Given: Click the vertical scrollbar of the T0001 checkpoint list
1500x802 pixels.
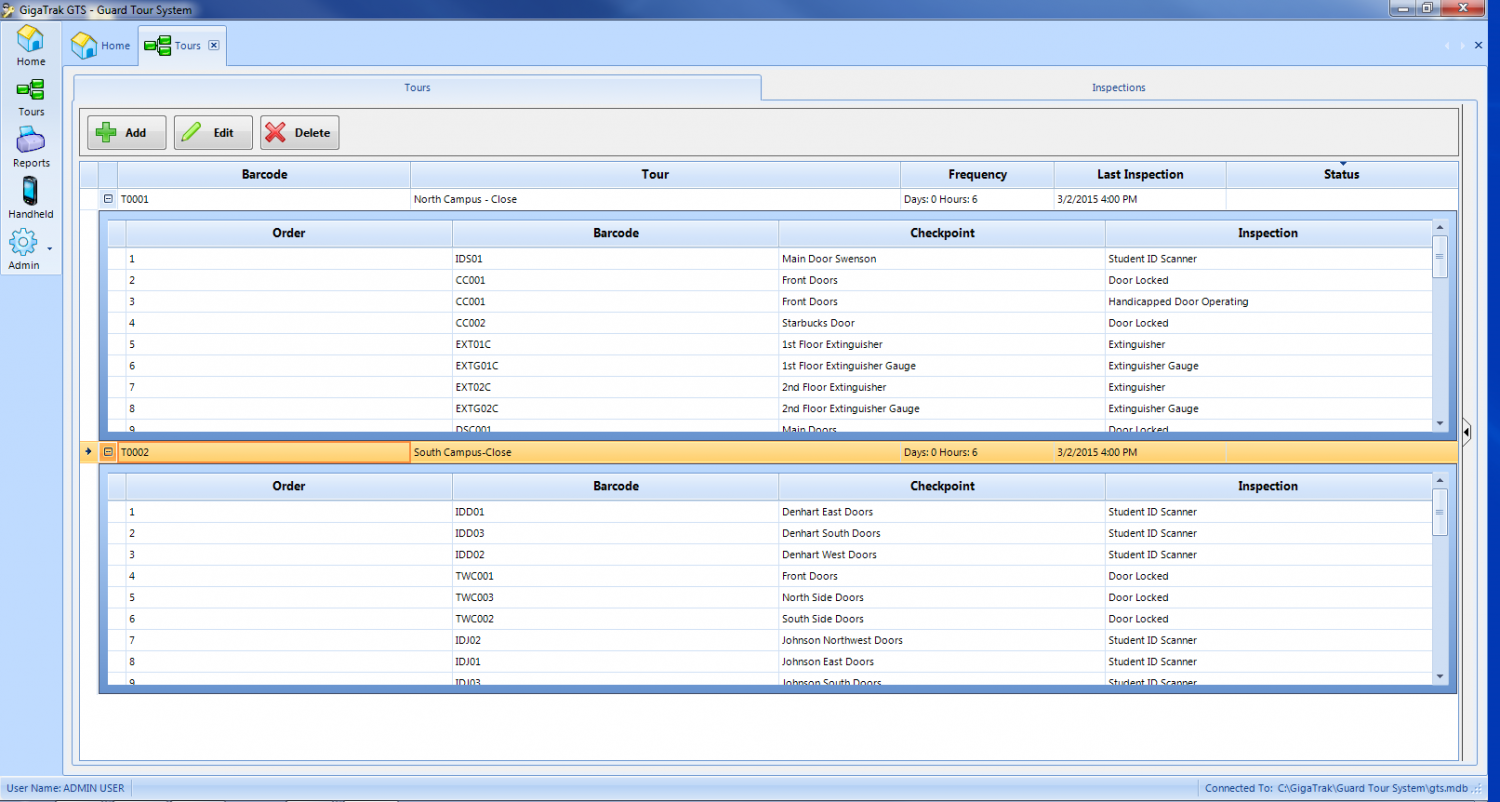Looking at the screenshot, I should coord(1440,258).
